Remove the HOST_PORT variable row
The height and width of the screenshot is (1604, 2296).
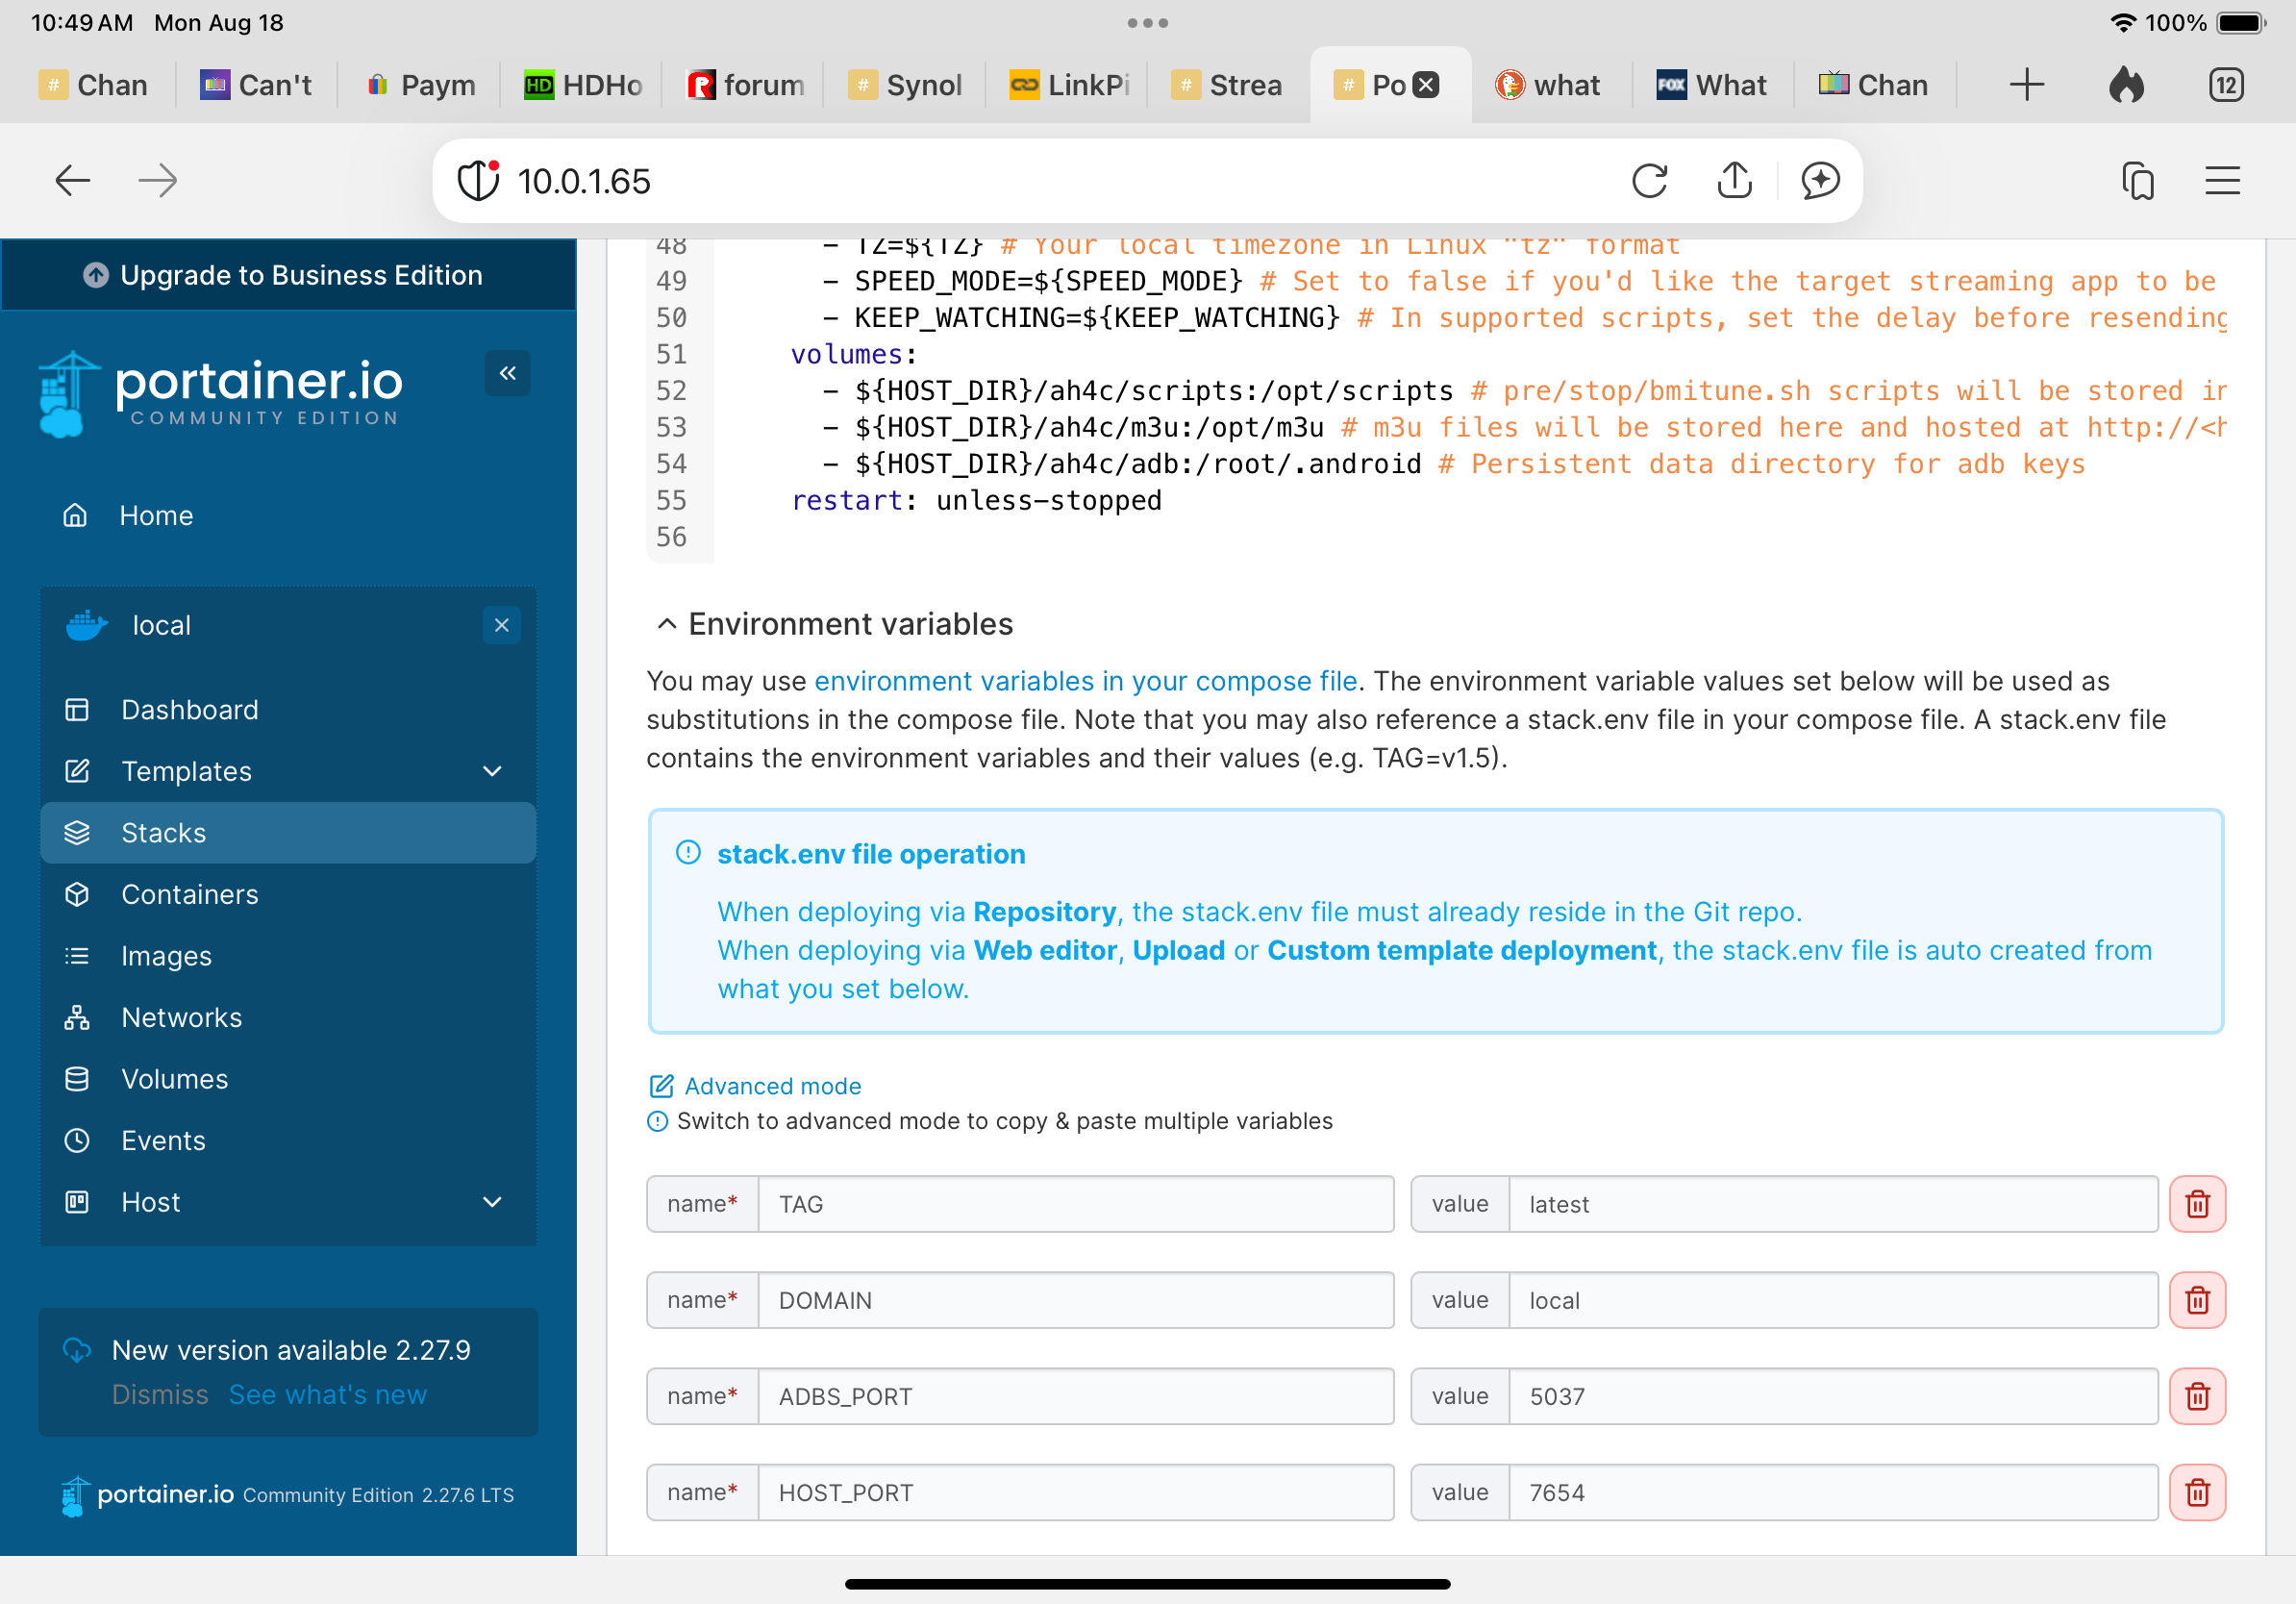pyautogui.click(x=2196, y=1492)
